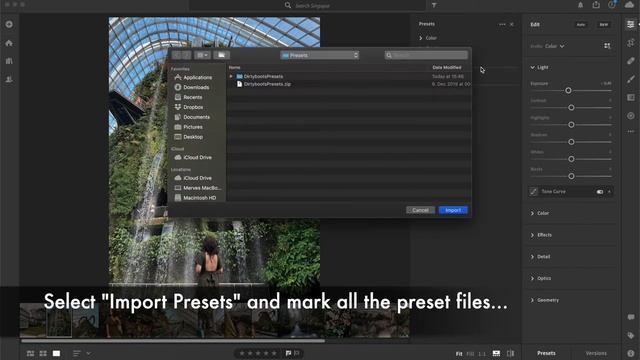Open the activity comments icon
The width and height of the screenshot is (640, 360).
(x=631, y=317)
